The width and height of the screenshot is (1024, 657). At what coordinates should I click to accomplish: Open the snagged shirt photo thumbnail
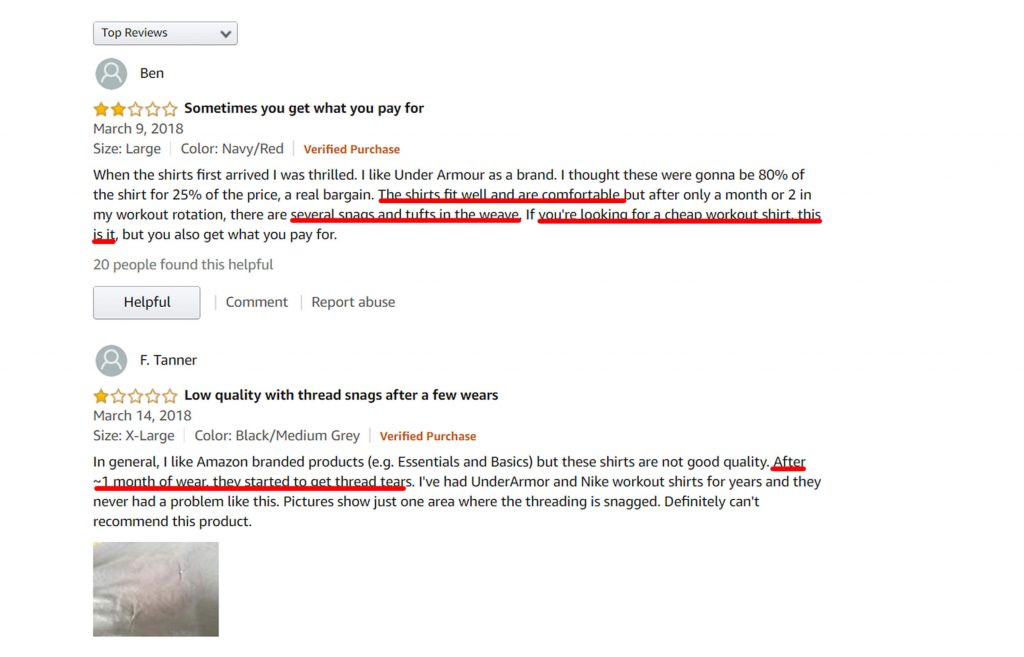pyautogui.click(x=156, y=589)
